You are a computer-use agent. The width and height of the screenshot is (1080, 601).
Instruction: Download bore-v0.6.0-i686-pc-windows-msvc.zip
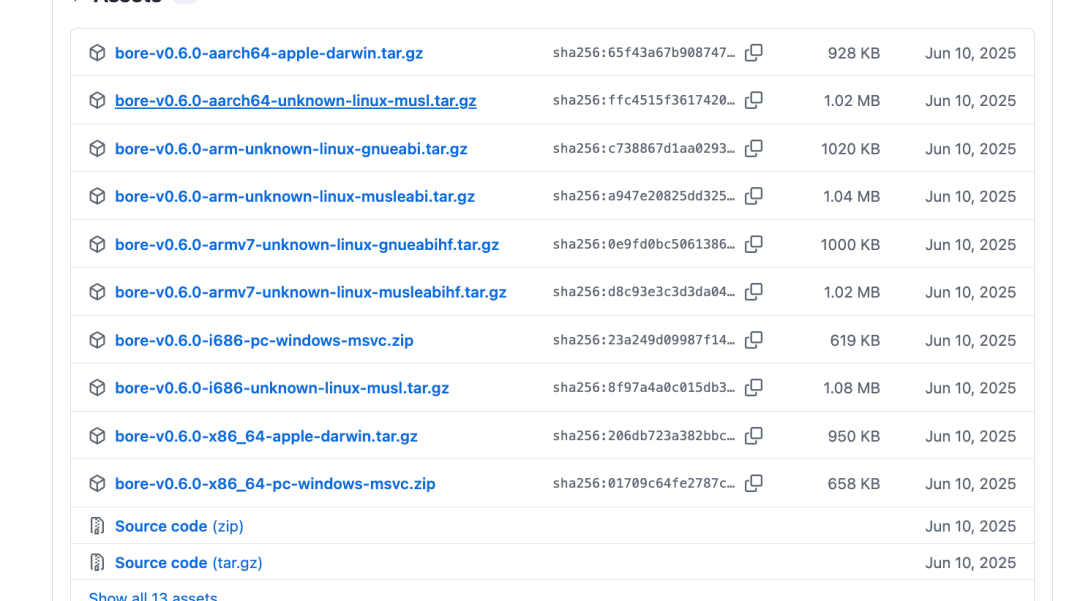coord(264,340)
